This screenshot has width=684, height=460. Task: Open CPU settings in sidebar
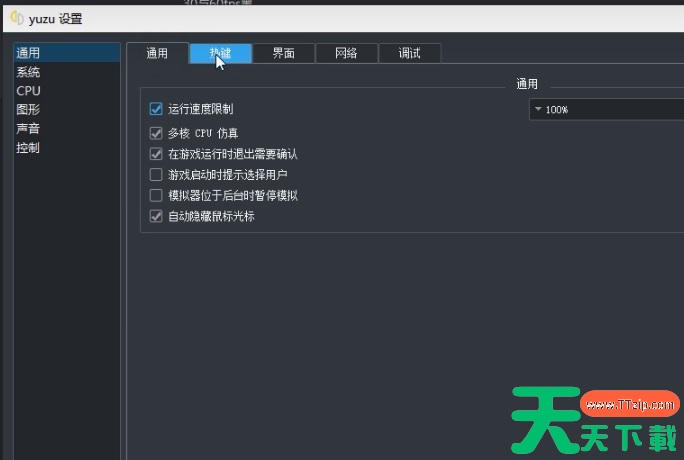coord(28,91)
